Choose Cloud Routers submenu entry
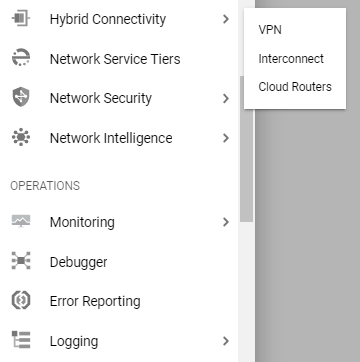Screen dimensions: 360x362 click(x=295, y=87)
